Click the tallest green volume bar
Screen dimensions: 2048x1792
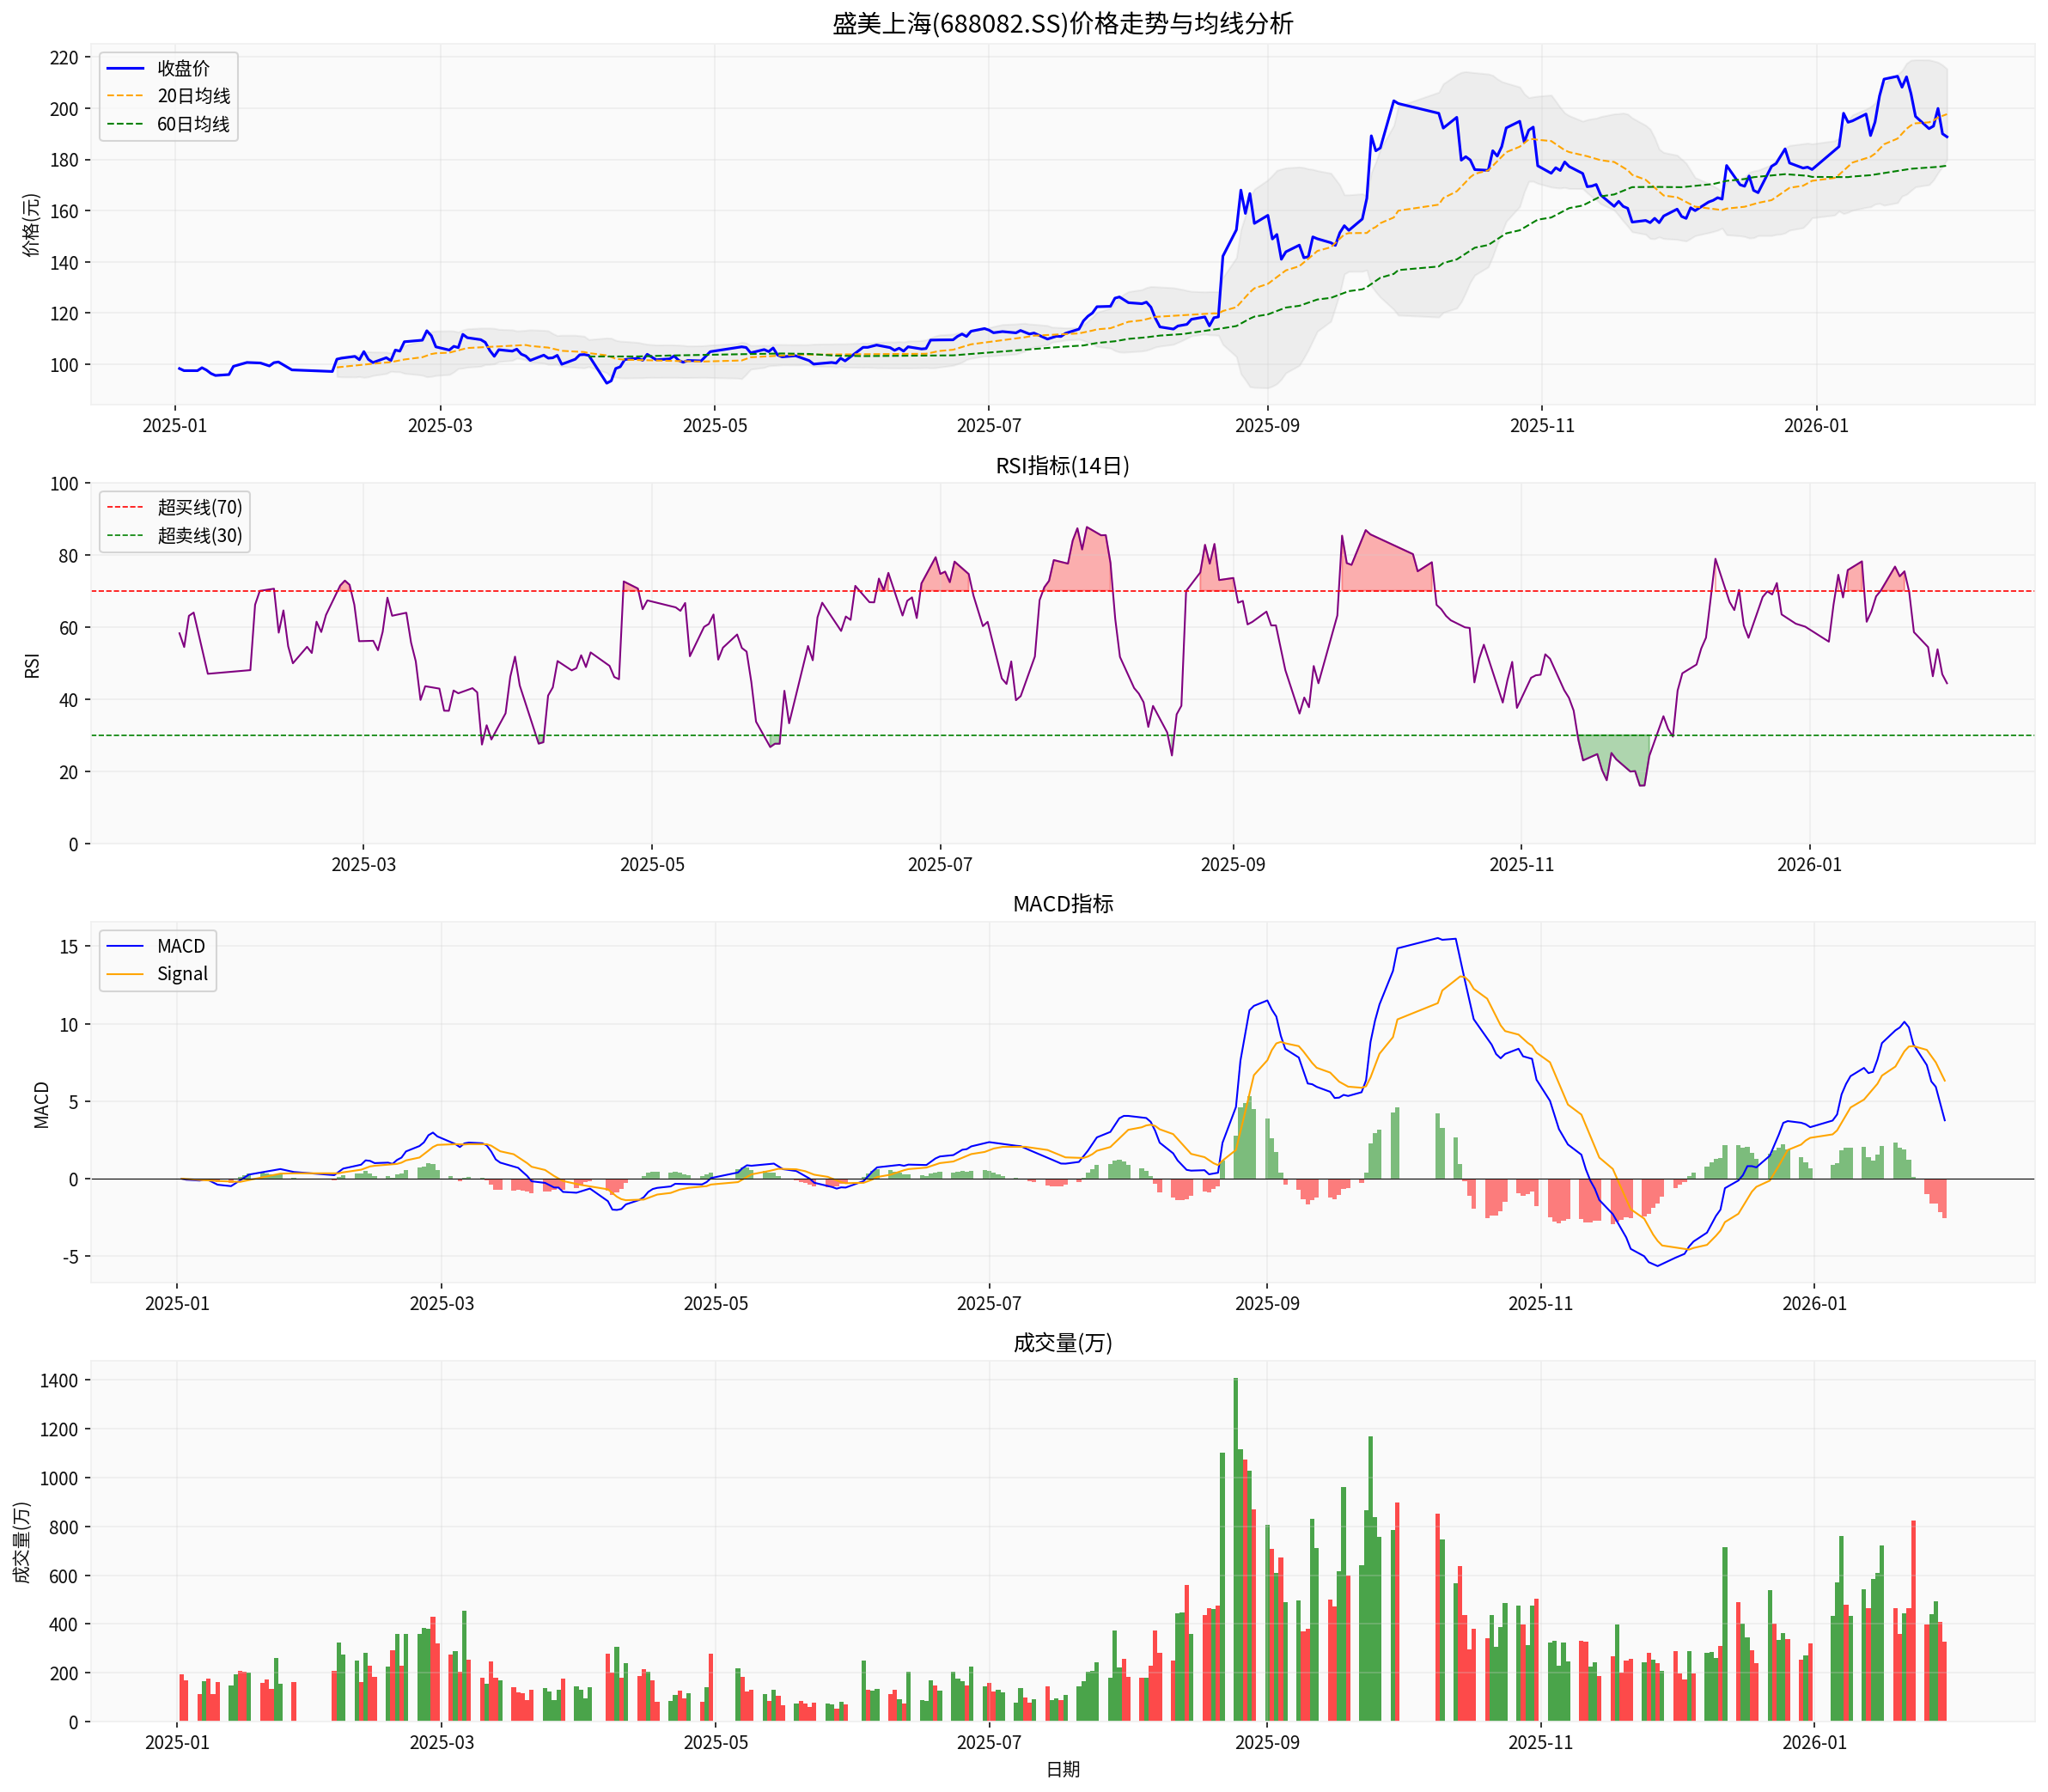(1235, 1550)
